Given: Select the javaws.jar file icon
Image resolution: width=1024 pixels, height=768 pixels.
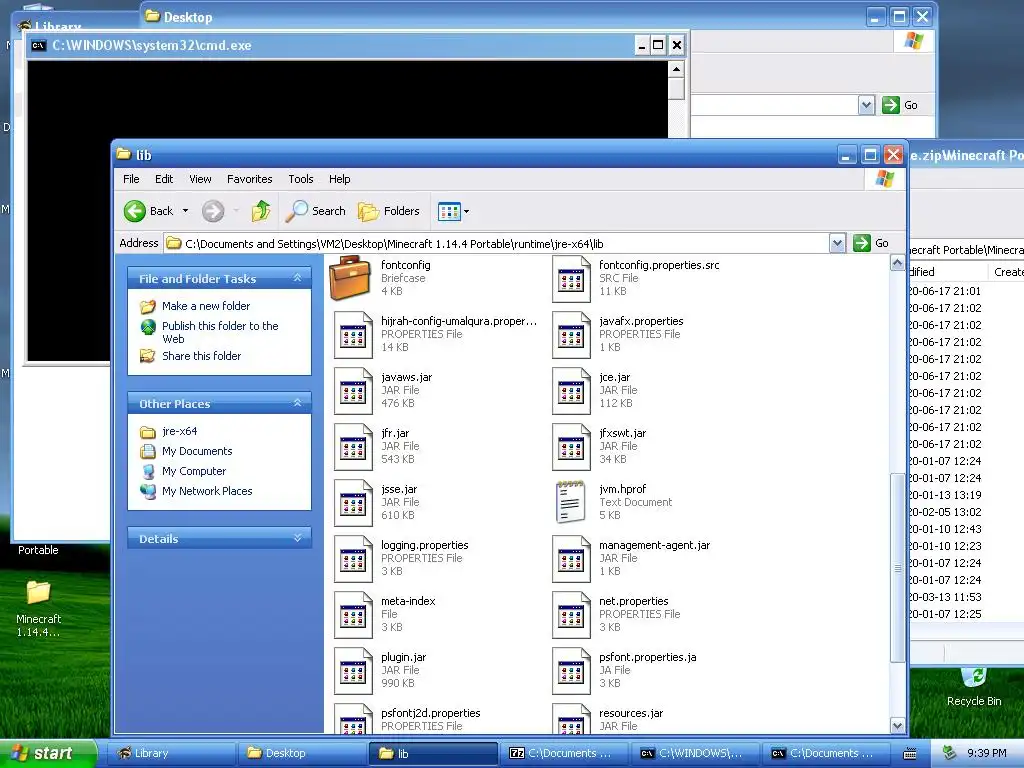Looking at the screenshot, I should click(353, 391).
